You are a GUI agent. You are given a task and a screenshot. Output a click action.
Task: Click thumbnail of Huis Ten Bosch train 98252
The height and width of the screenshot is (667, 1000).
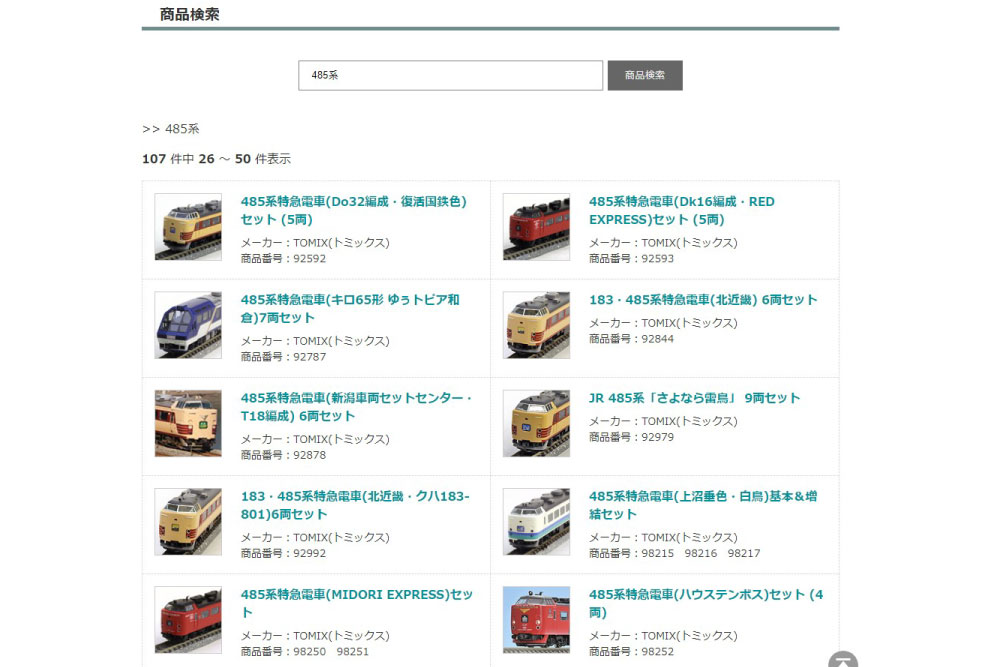point(536,620)
